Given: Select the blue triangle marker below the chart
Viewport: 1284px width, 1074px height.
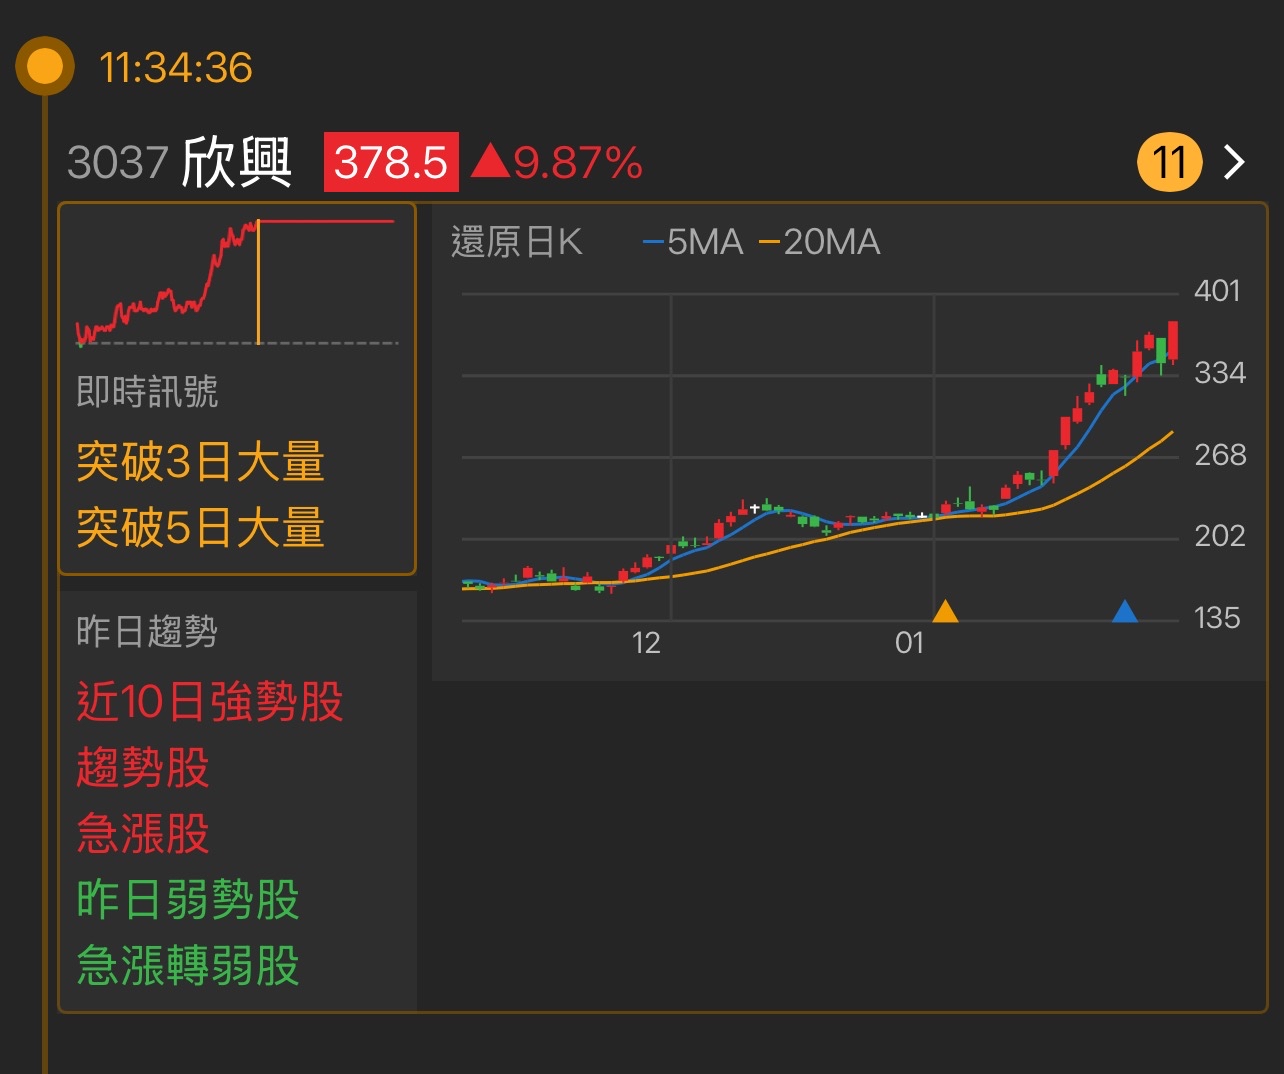Looking at the screenshot, I should point(1124,613).
